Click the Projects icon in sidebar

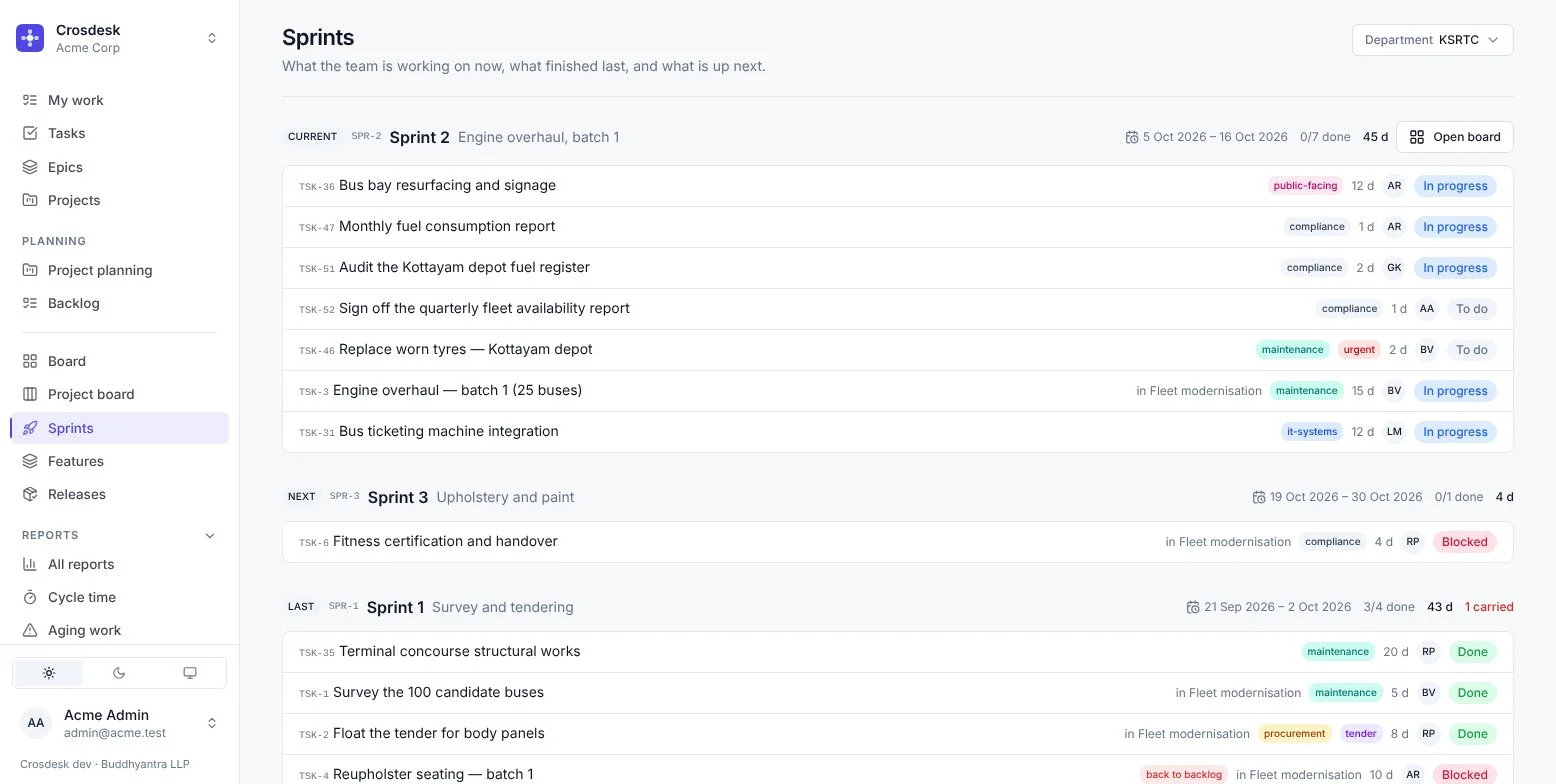30,200
